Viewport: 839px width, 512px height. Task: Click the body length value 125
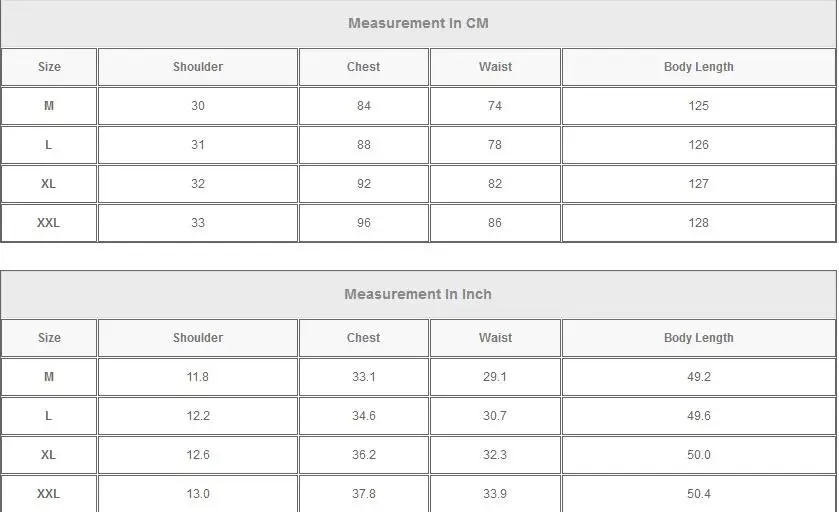698,106
